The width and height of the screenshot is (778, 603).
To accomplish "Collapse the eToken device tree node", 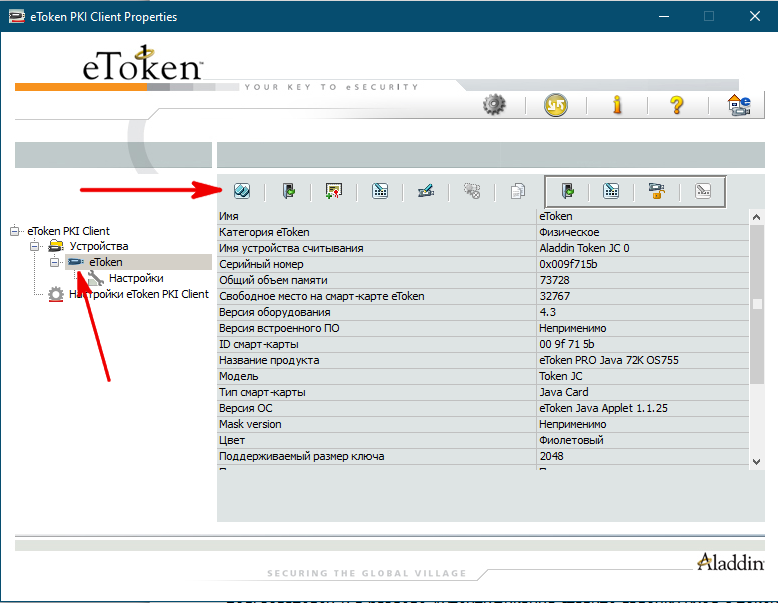I will 55,262.
